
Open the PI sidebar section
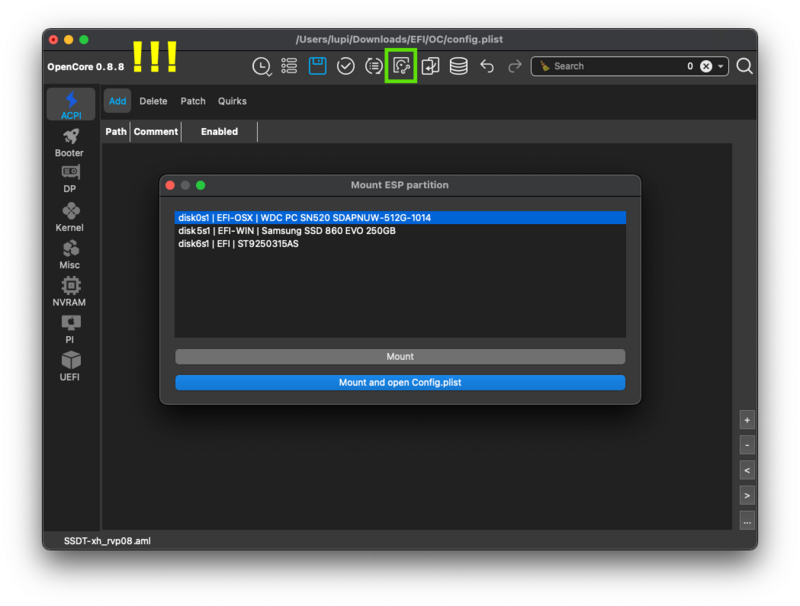[70, 329]
